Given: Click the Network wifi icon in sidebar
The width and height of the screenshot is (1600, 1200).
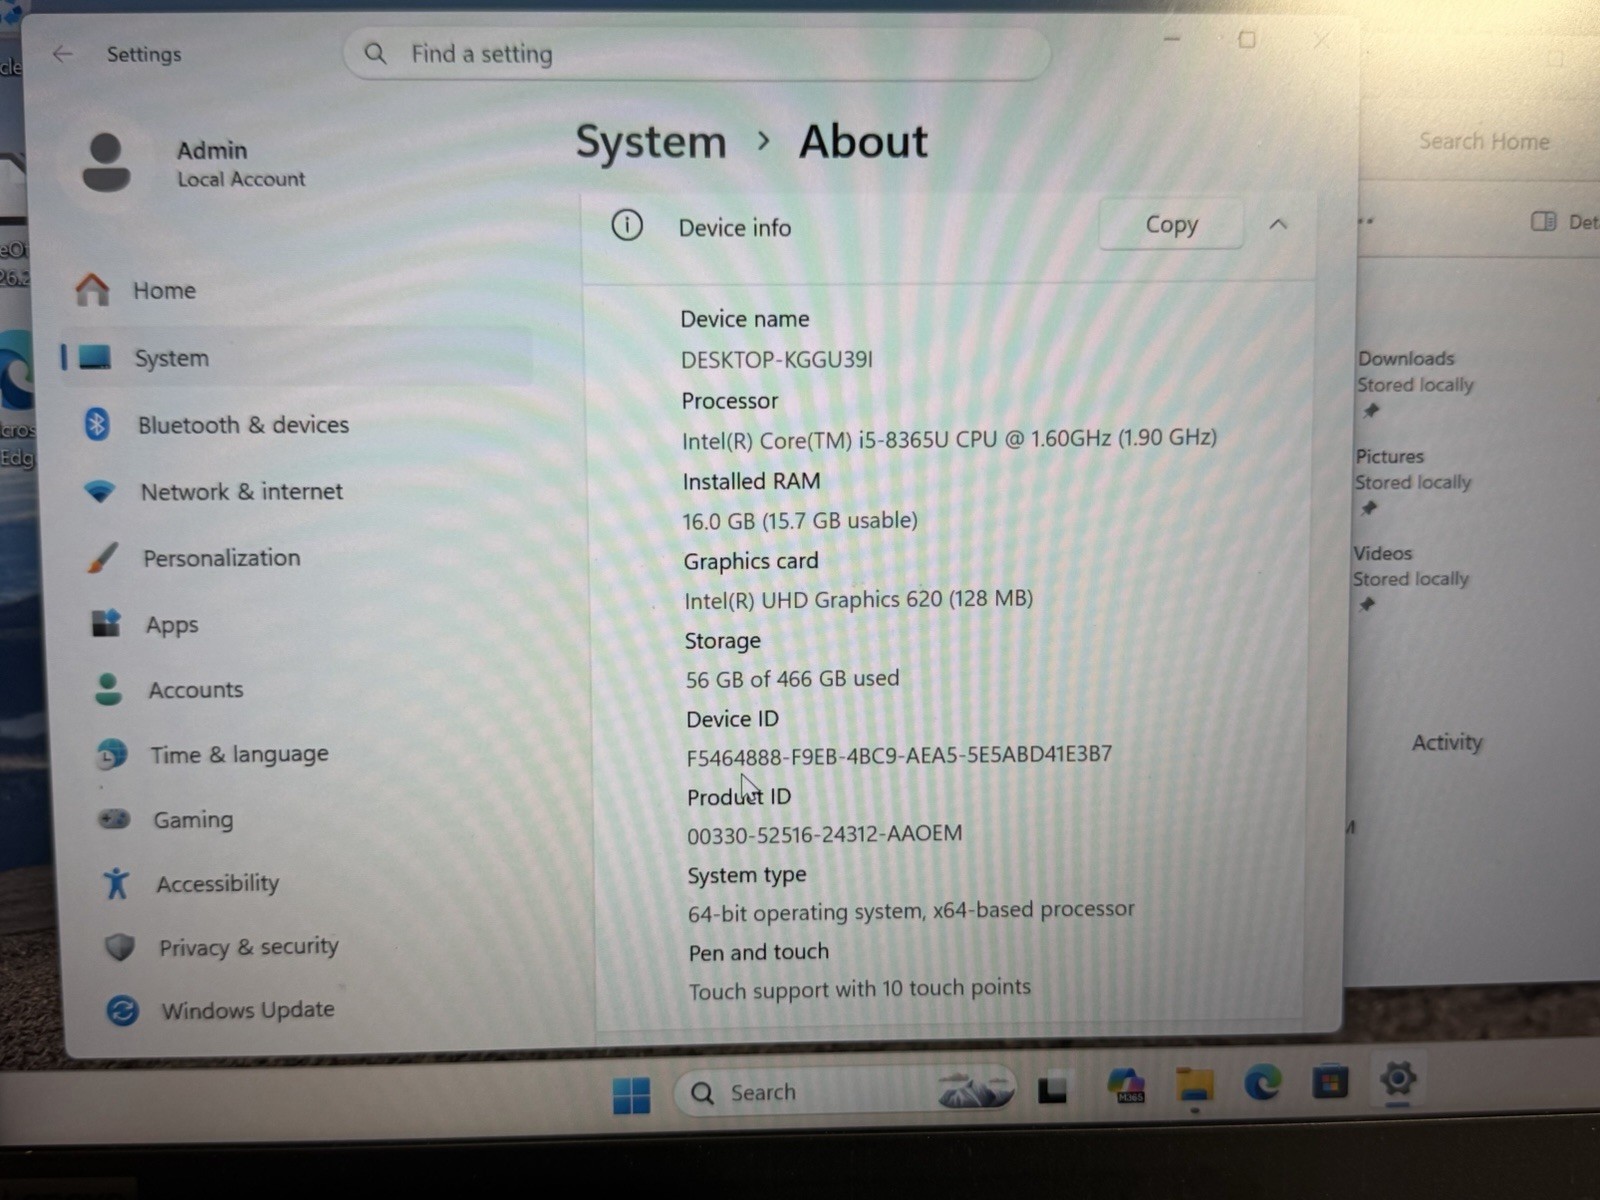Looking at the screenshot, I should click(x=100, y=491).
